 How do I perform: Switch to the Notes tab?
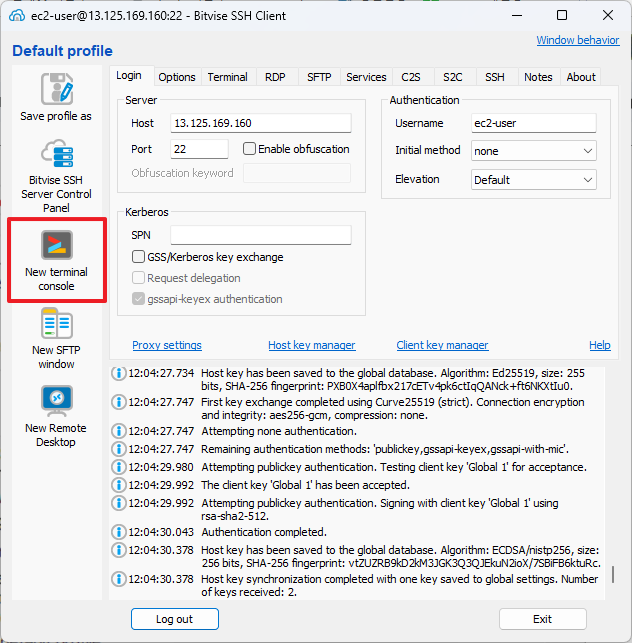[538, 77]
